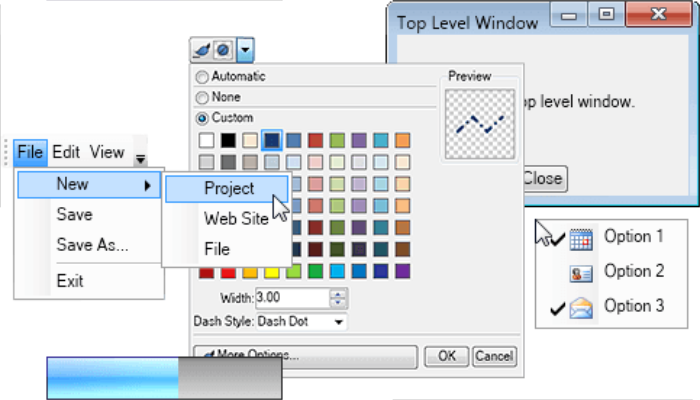
Task: Click the toolbar overflow arrow after View
Action: (140, 158)
